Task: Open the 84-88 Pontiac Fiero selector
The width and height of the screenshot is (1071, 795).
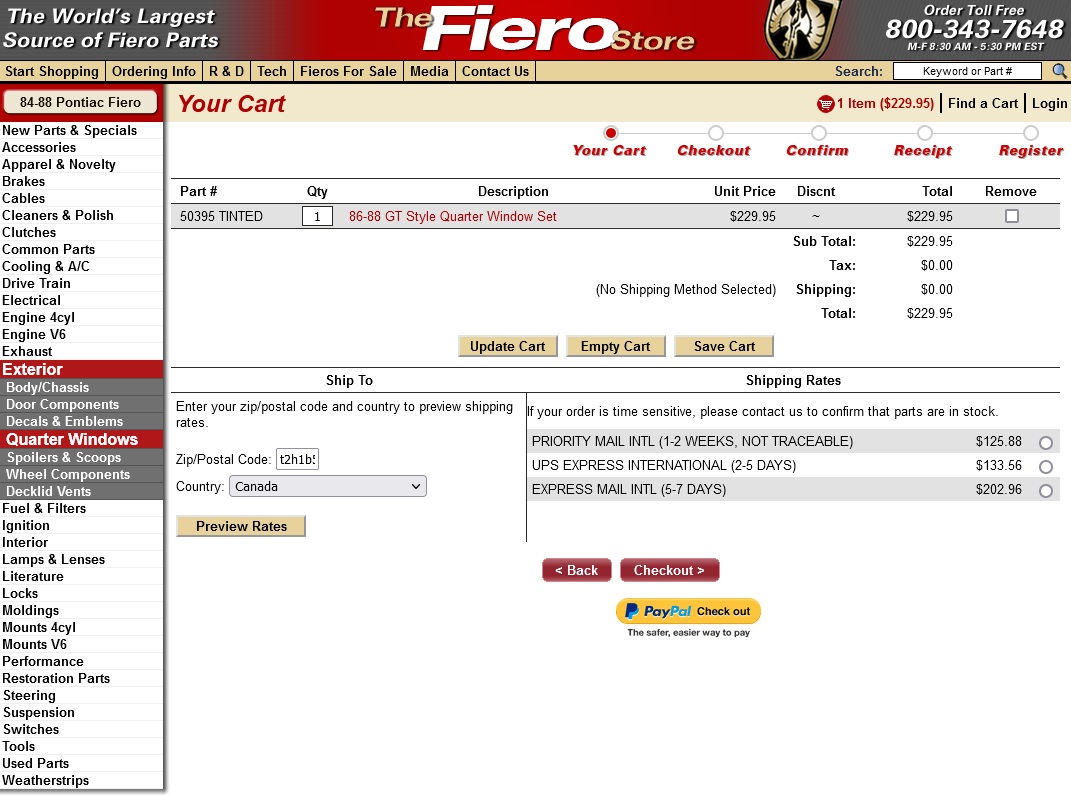Action: tap(80, 102)
